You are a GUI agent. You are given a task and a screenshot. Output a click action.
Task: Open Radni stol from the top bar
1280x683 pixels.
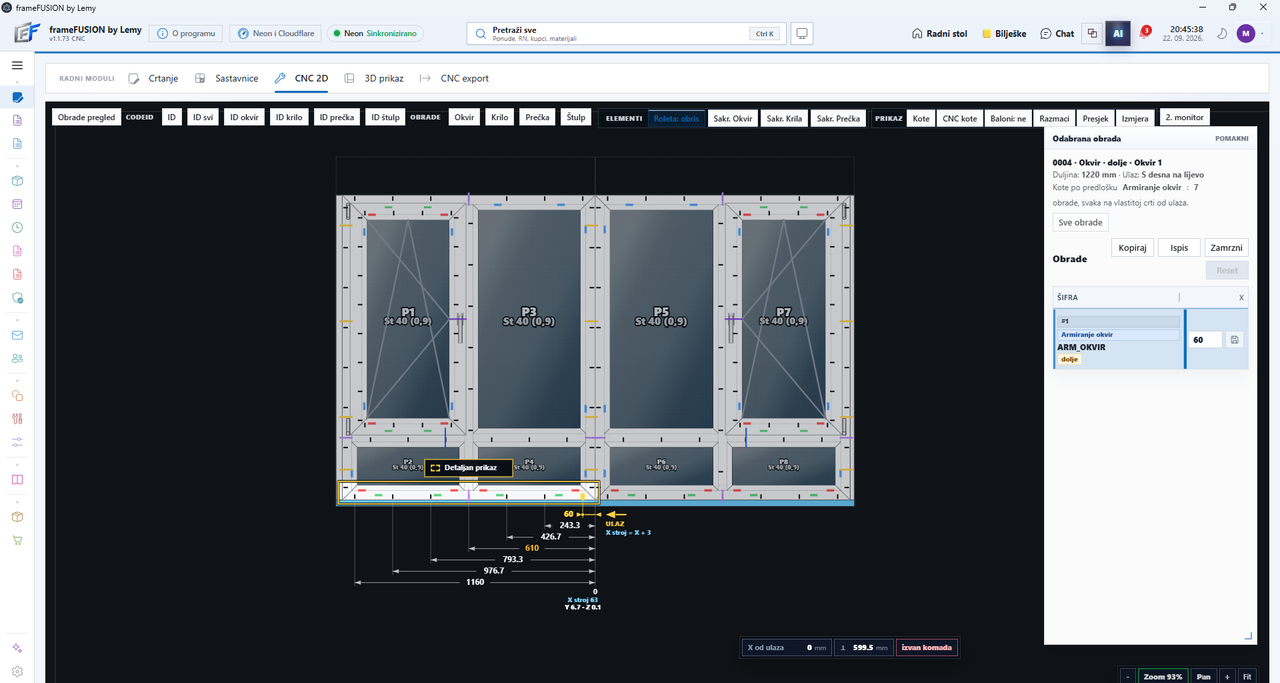click(940, 33)
